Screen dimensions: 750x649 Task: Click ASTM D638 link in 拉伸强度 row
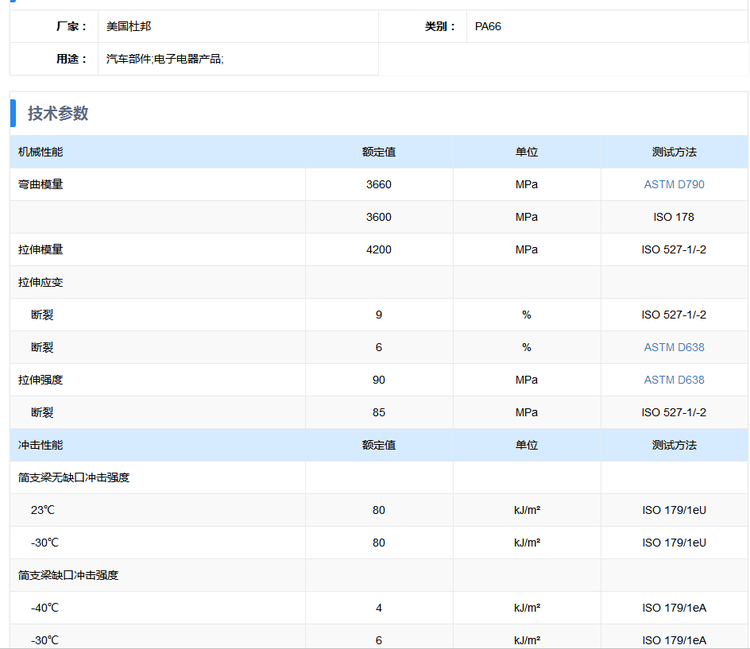pyautogui.click(x=674, y=380)
